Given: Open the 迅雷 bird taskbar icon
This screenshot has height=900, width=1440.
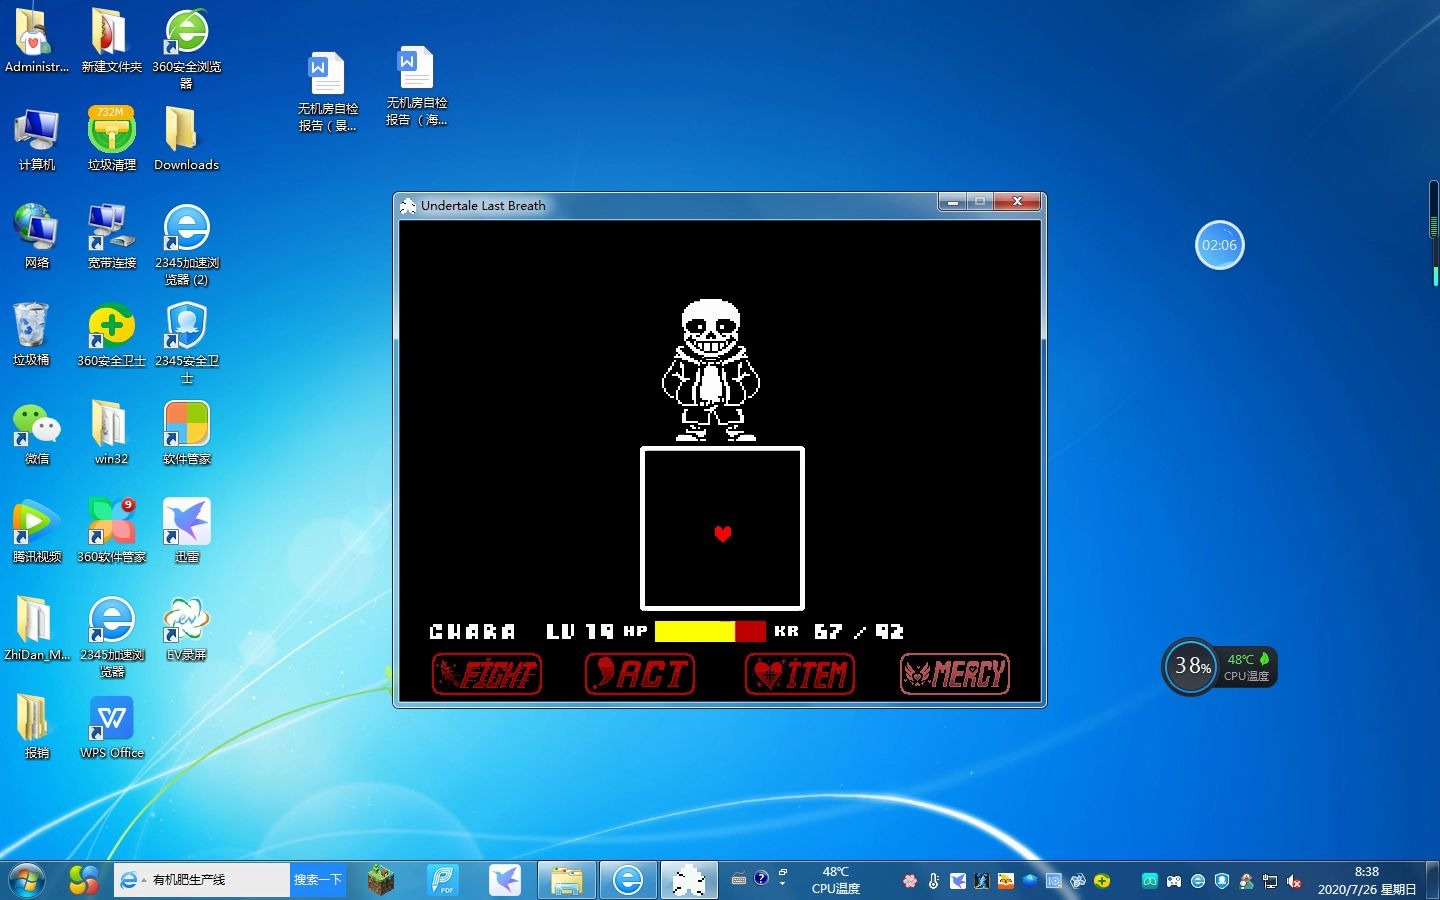Looking at the screenshot, I should [x=505, y=880].
